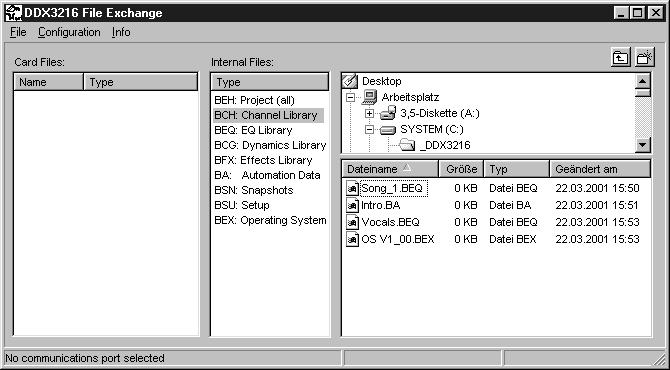Select the Arbeitsplatz computer icon

pyautogui.click(x=369, y=97)
